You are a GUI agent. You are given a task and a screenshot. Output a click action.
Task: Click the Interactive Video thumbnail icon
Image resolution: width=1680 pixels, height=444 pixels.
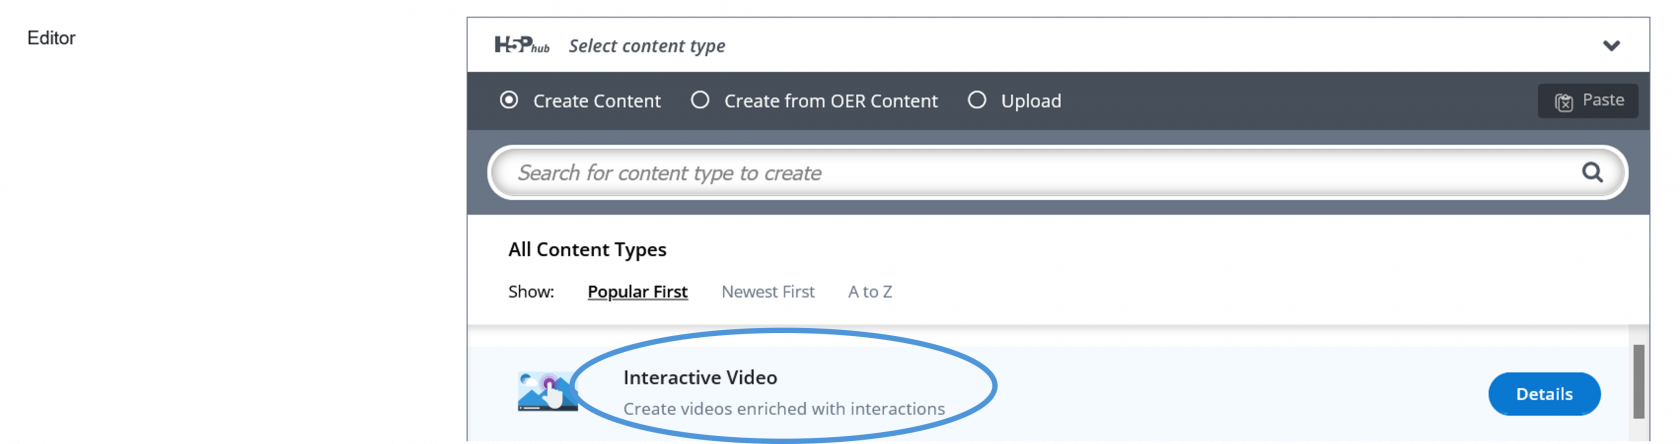[x=547, y=391]
